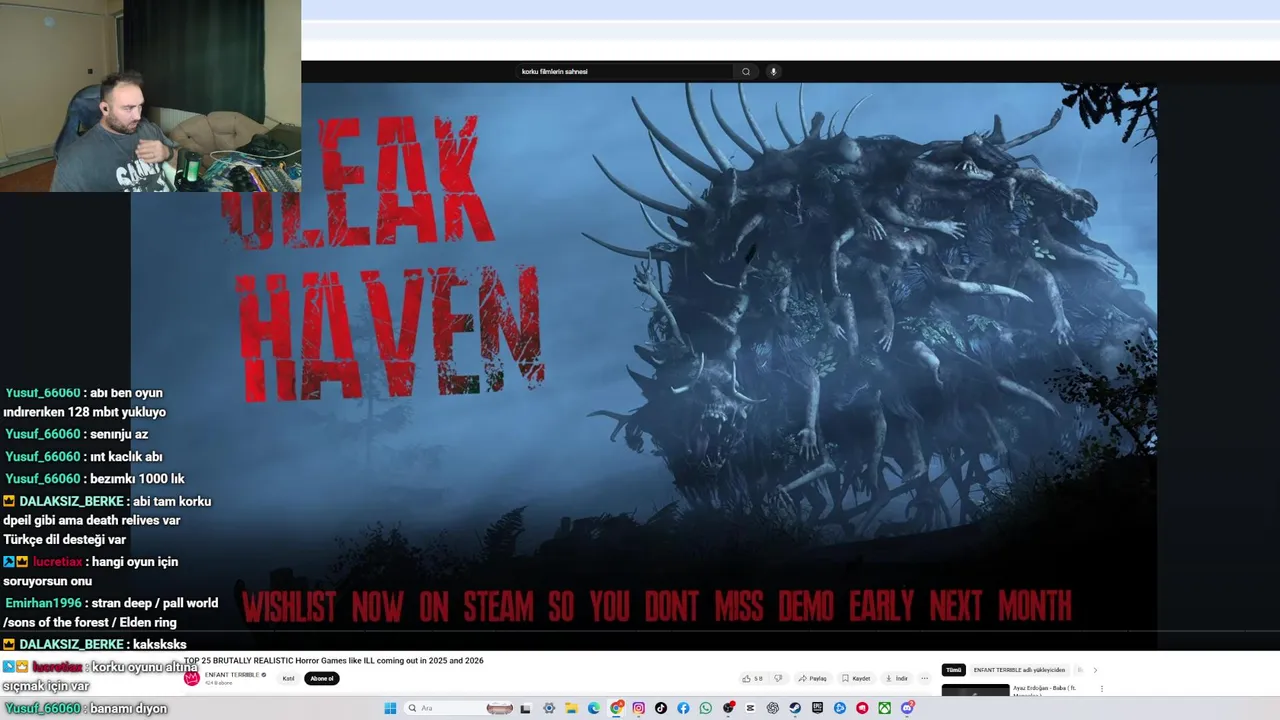Click chat message DALAKSIZ_BERKE : kaksksks
Image resolution: width=1280 pixels, height=720 pixels.
point(95,645)
